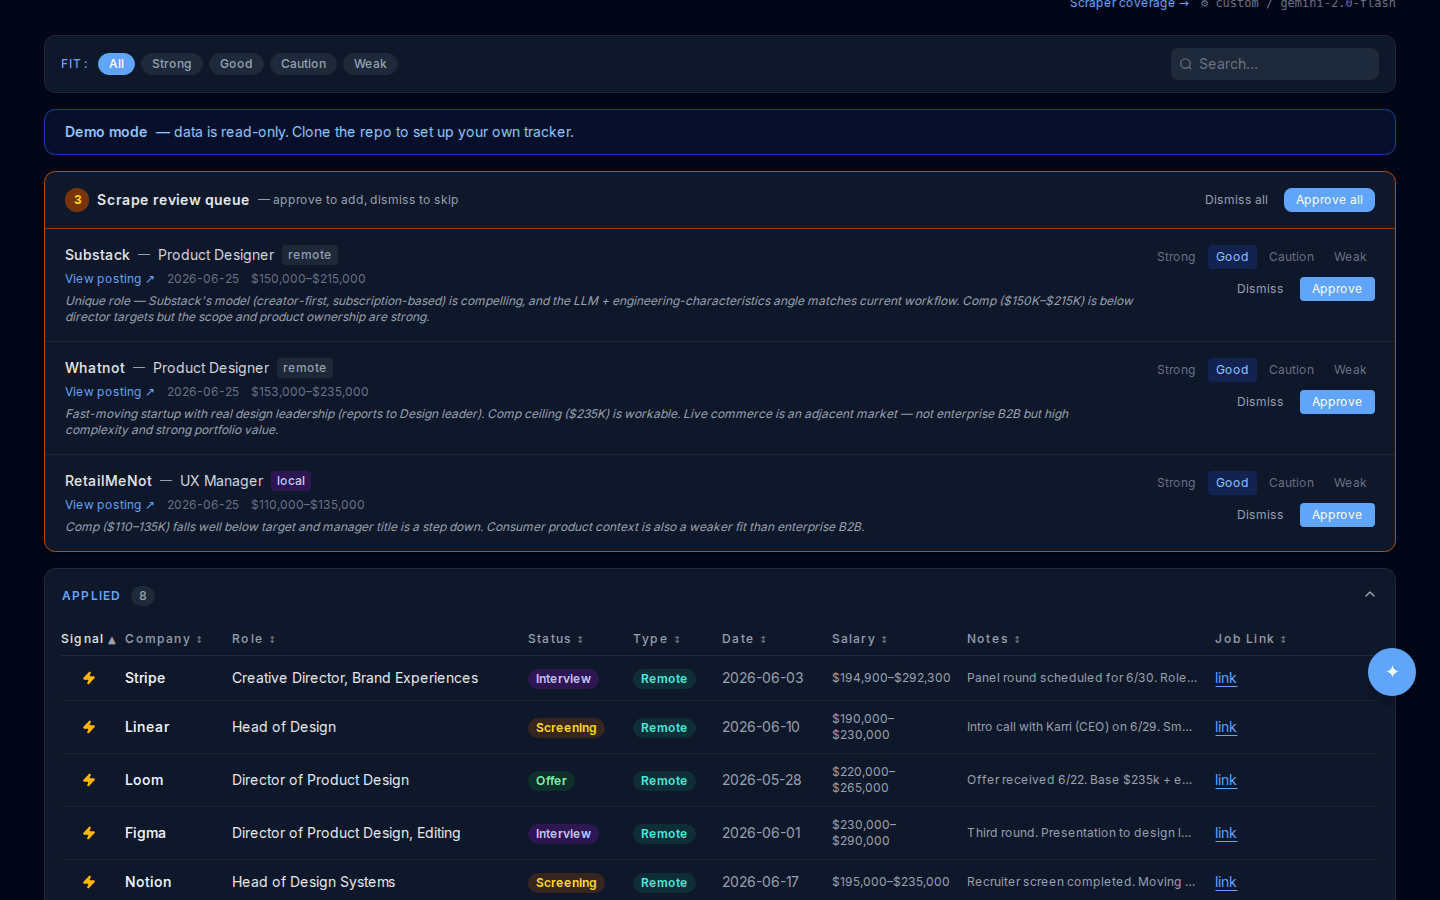Filter by Caution fit
1440x900 pixels.
point(303,64)
